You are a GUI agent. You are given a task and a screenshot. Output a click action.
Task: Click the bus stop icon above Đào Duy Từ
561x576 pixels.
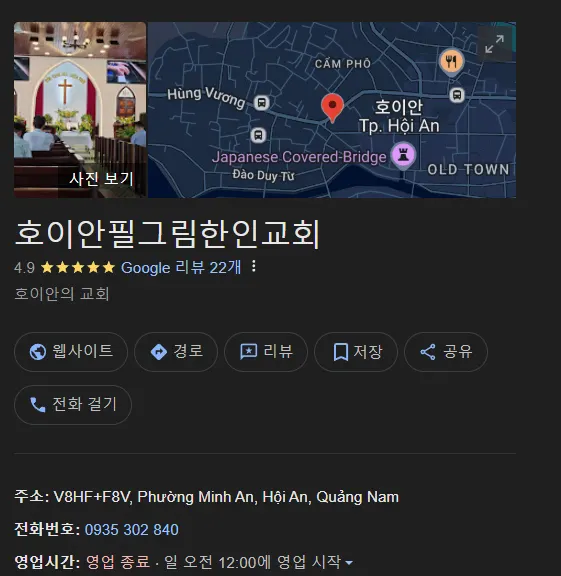[x=258, y=135]
